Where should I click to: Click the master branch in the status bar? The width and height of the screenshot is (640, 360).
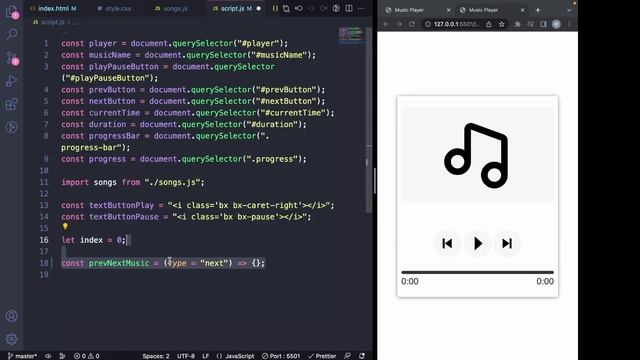22,356
